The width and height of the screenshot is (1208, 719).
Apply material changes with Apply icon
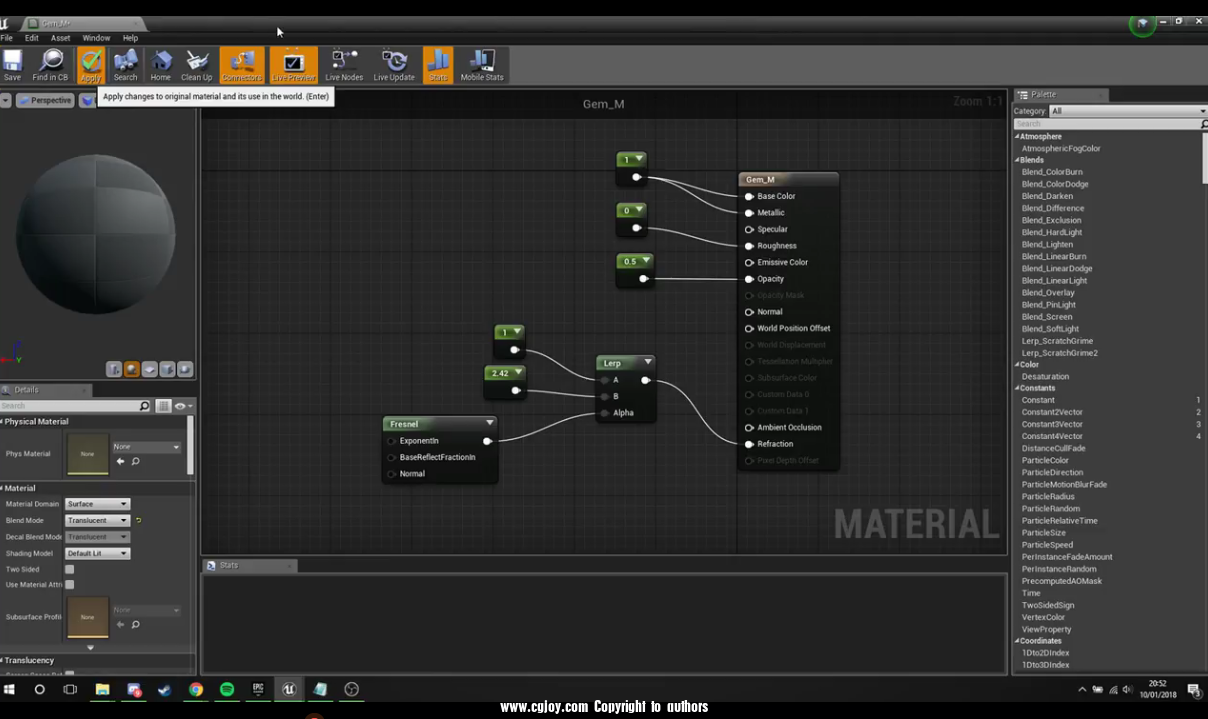click(x=91, y=64)
